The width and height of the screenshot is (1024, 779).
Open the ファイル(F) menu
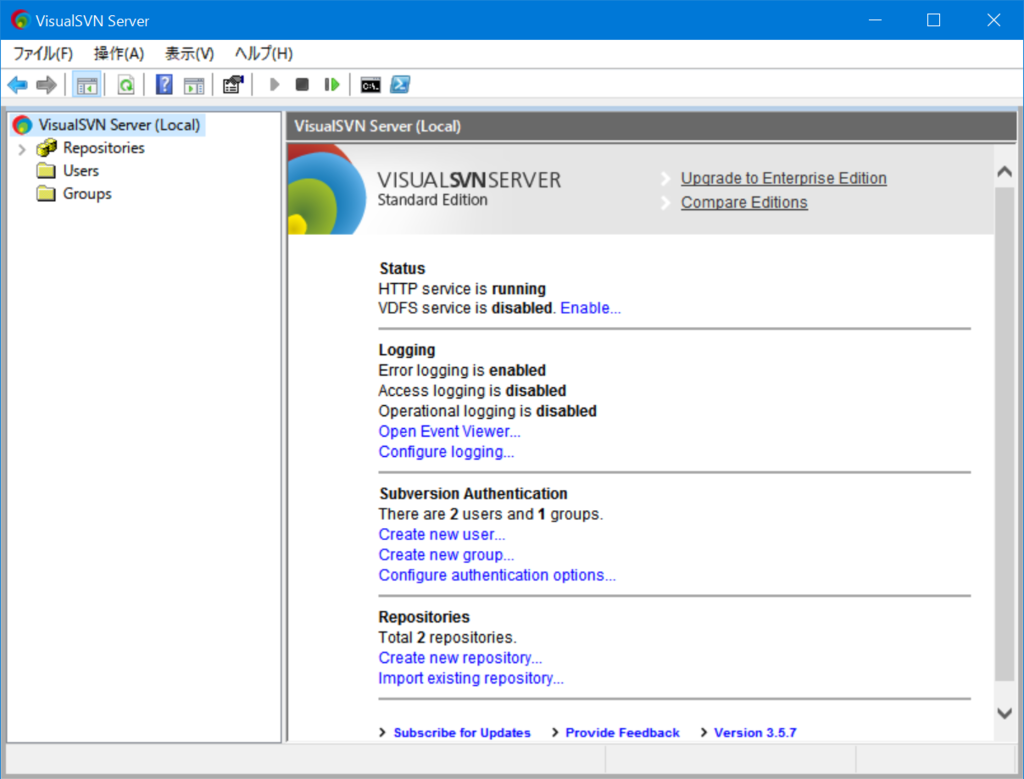pos(43,54)
